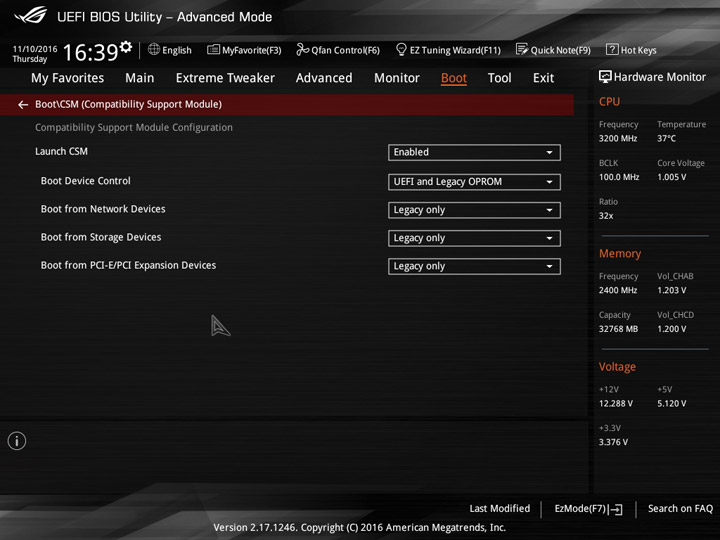
Task: Select Boot Device Control label
Action: click(x=85, y=181)
